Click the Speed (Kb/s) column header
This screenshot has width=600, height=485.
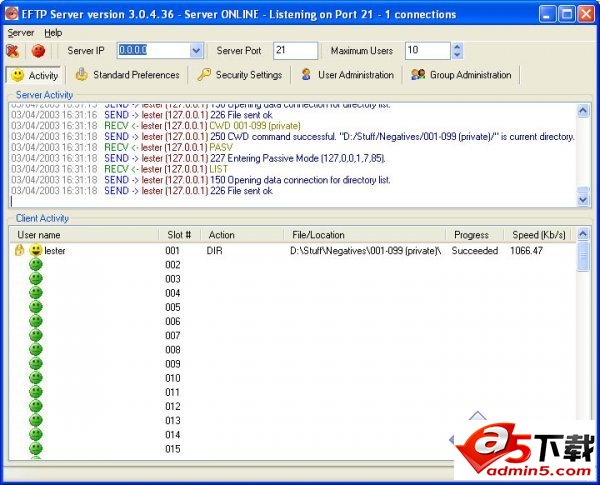536,235
